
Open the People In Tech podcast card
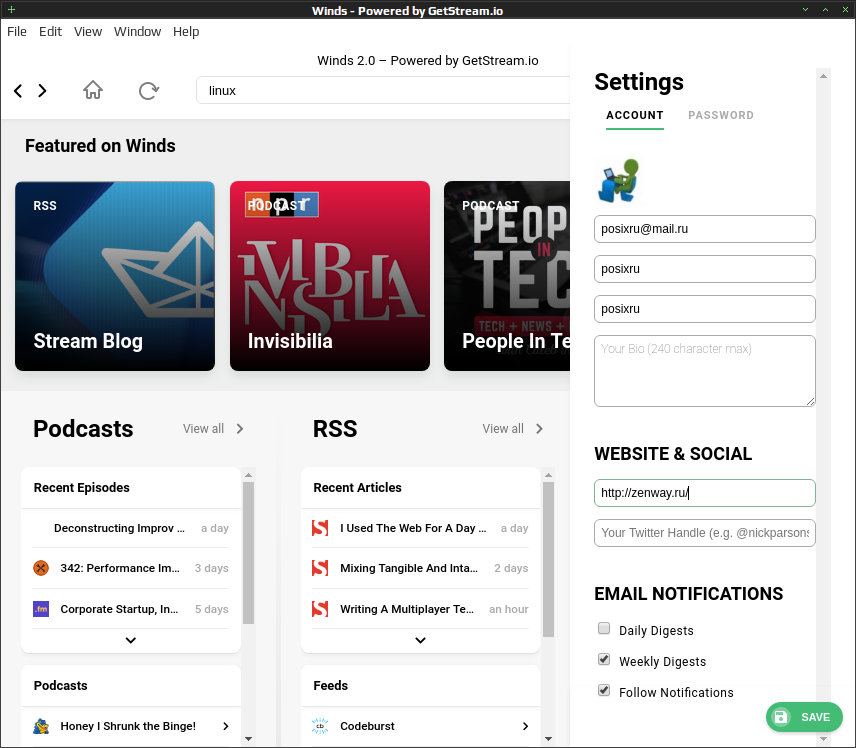coord(507,276)
